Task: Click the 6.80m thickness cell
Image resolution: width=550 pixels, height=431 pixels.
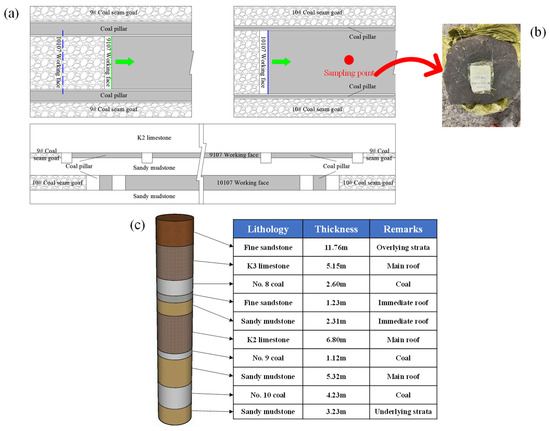Action: tap(336, 339)
